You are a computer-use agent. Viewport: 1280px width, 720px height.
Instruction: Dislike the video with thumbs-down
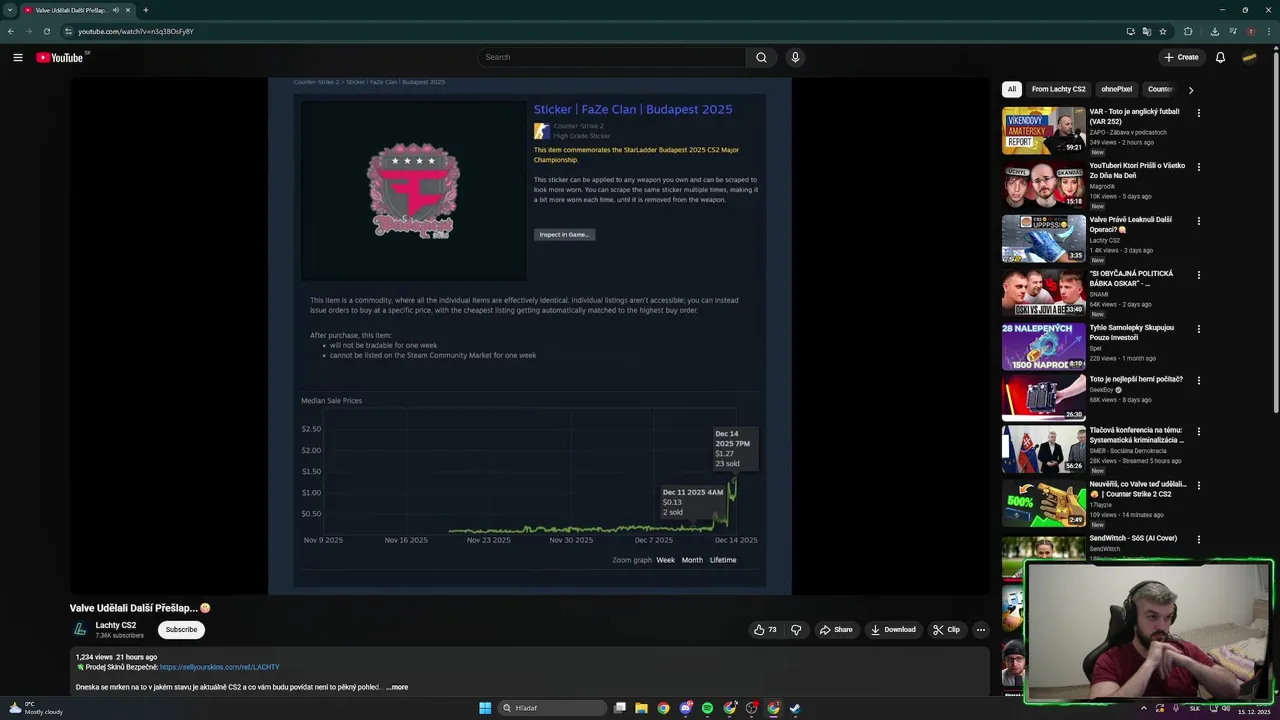[796, 630]
